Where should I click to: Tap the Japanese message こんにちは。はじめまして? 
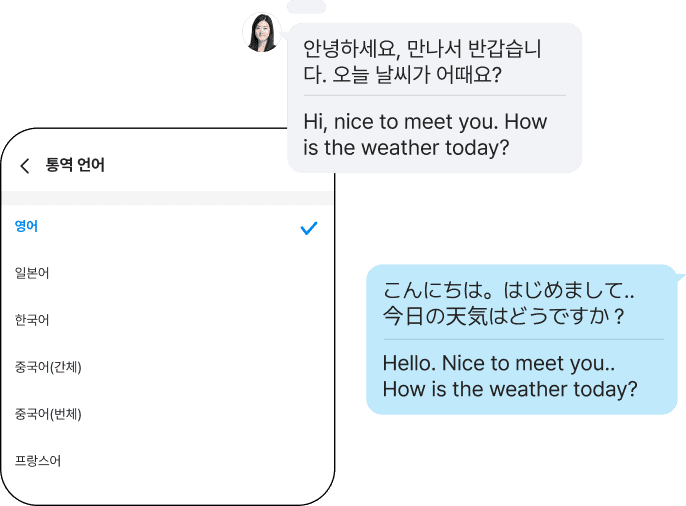point(510,304)
